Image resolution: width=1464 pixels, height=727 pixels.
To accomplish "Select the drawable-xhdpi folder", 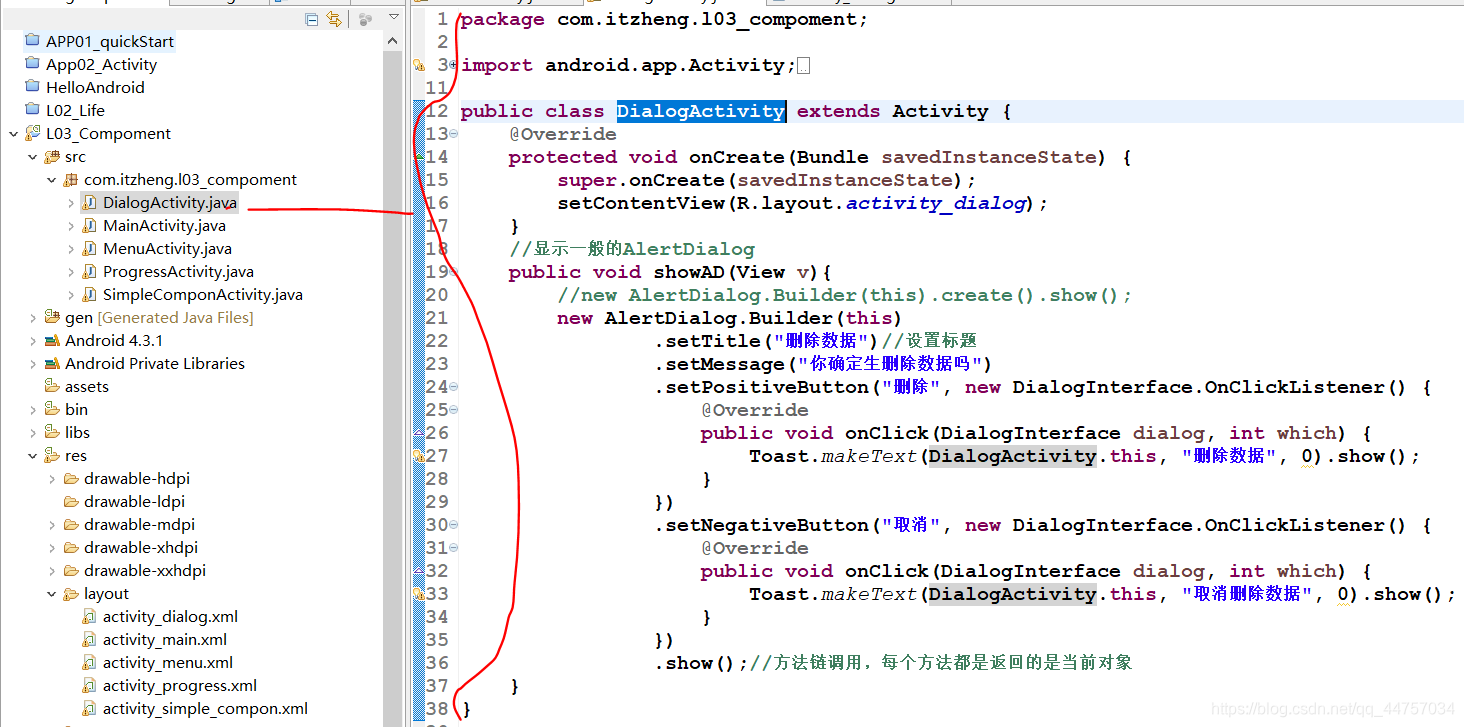I will pos(141,547).
